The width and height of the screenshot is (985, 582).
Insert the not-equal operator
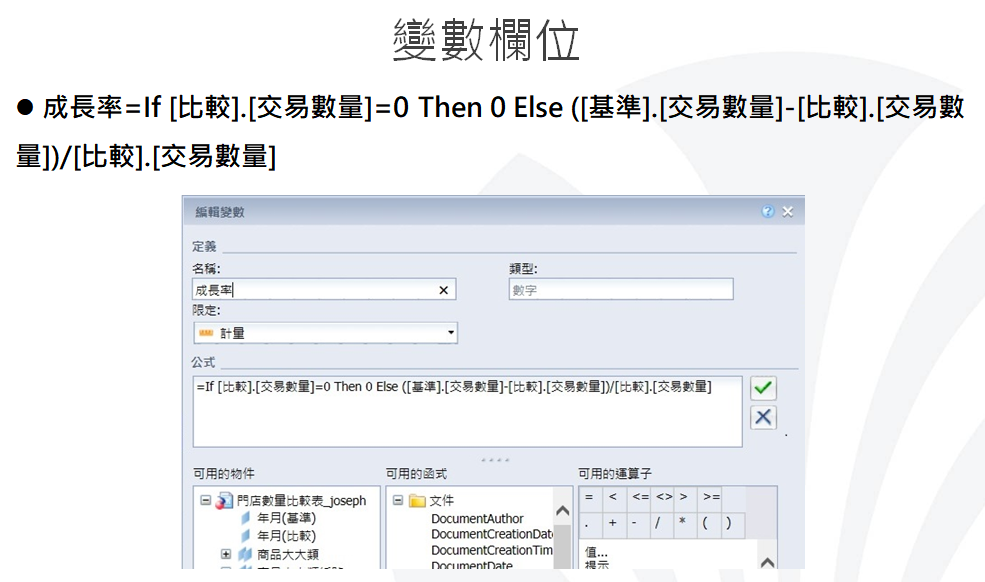click(663, 497)
